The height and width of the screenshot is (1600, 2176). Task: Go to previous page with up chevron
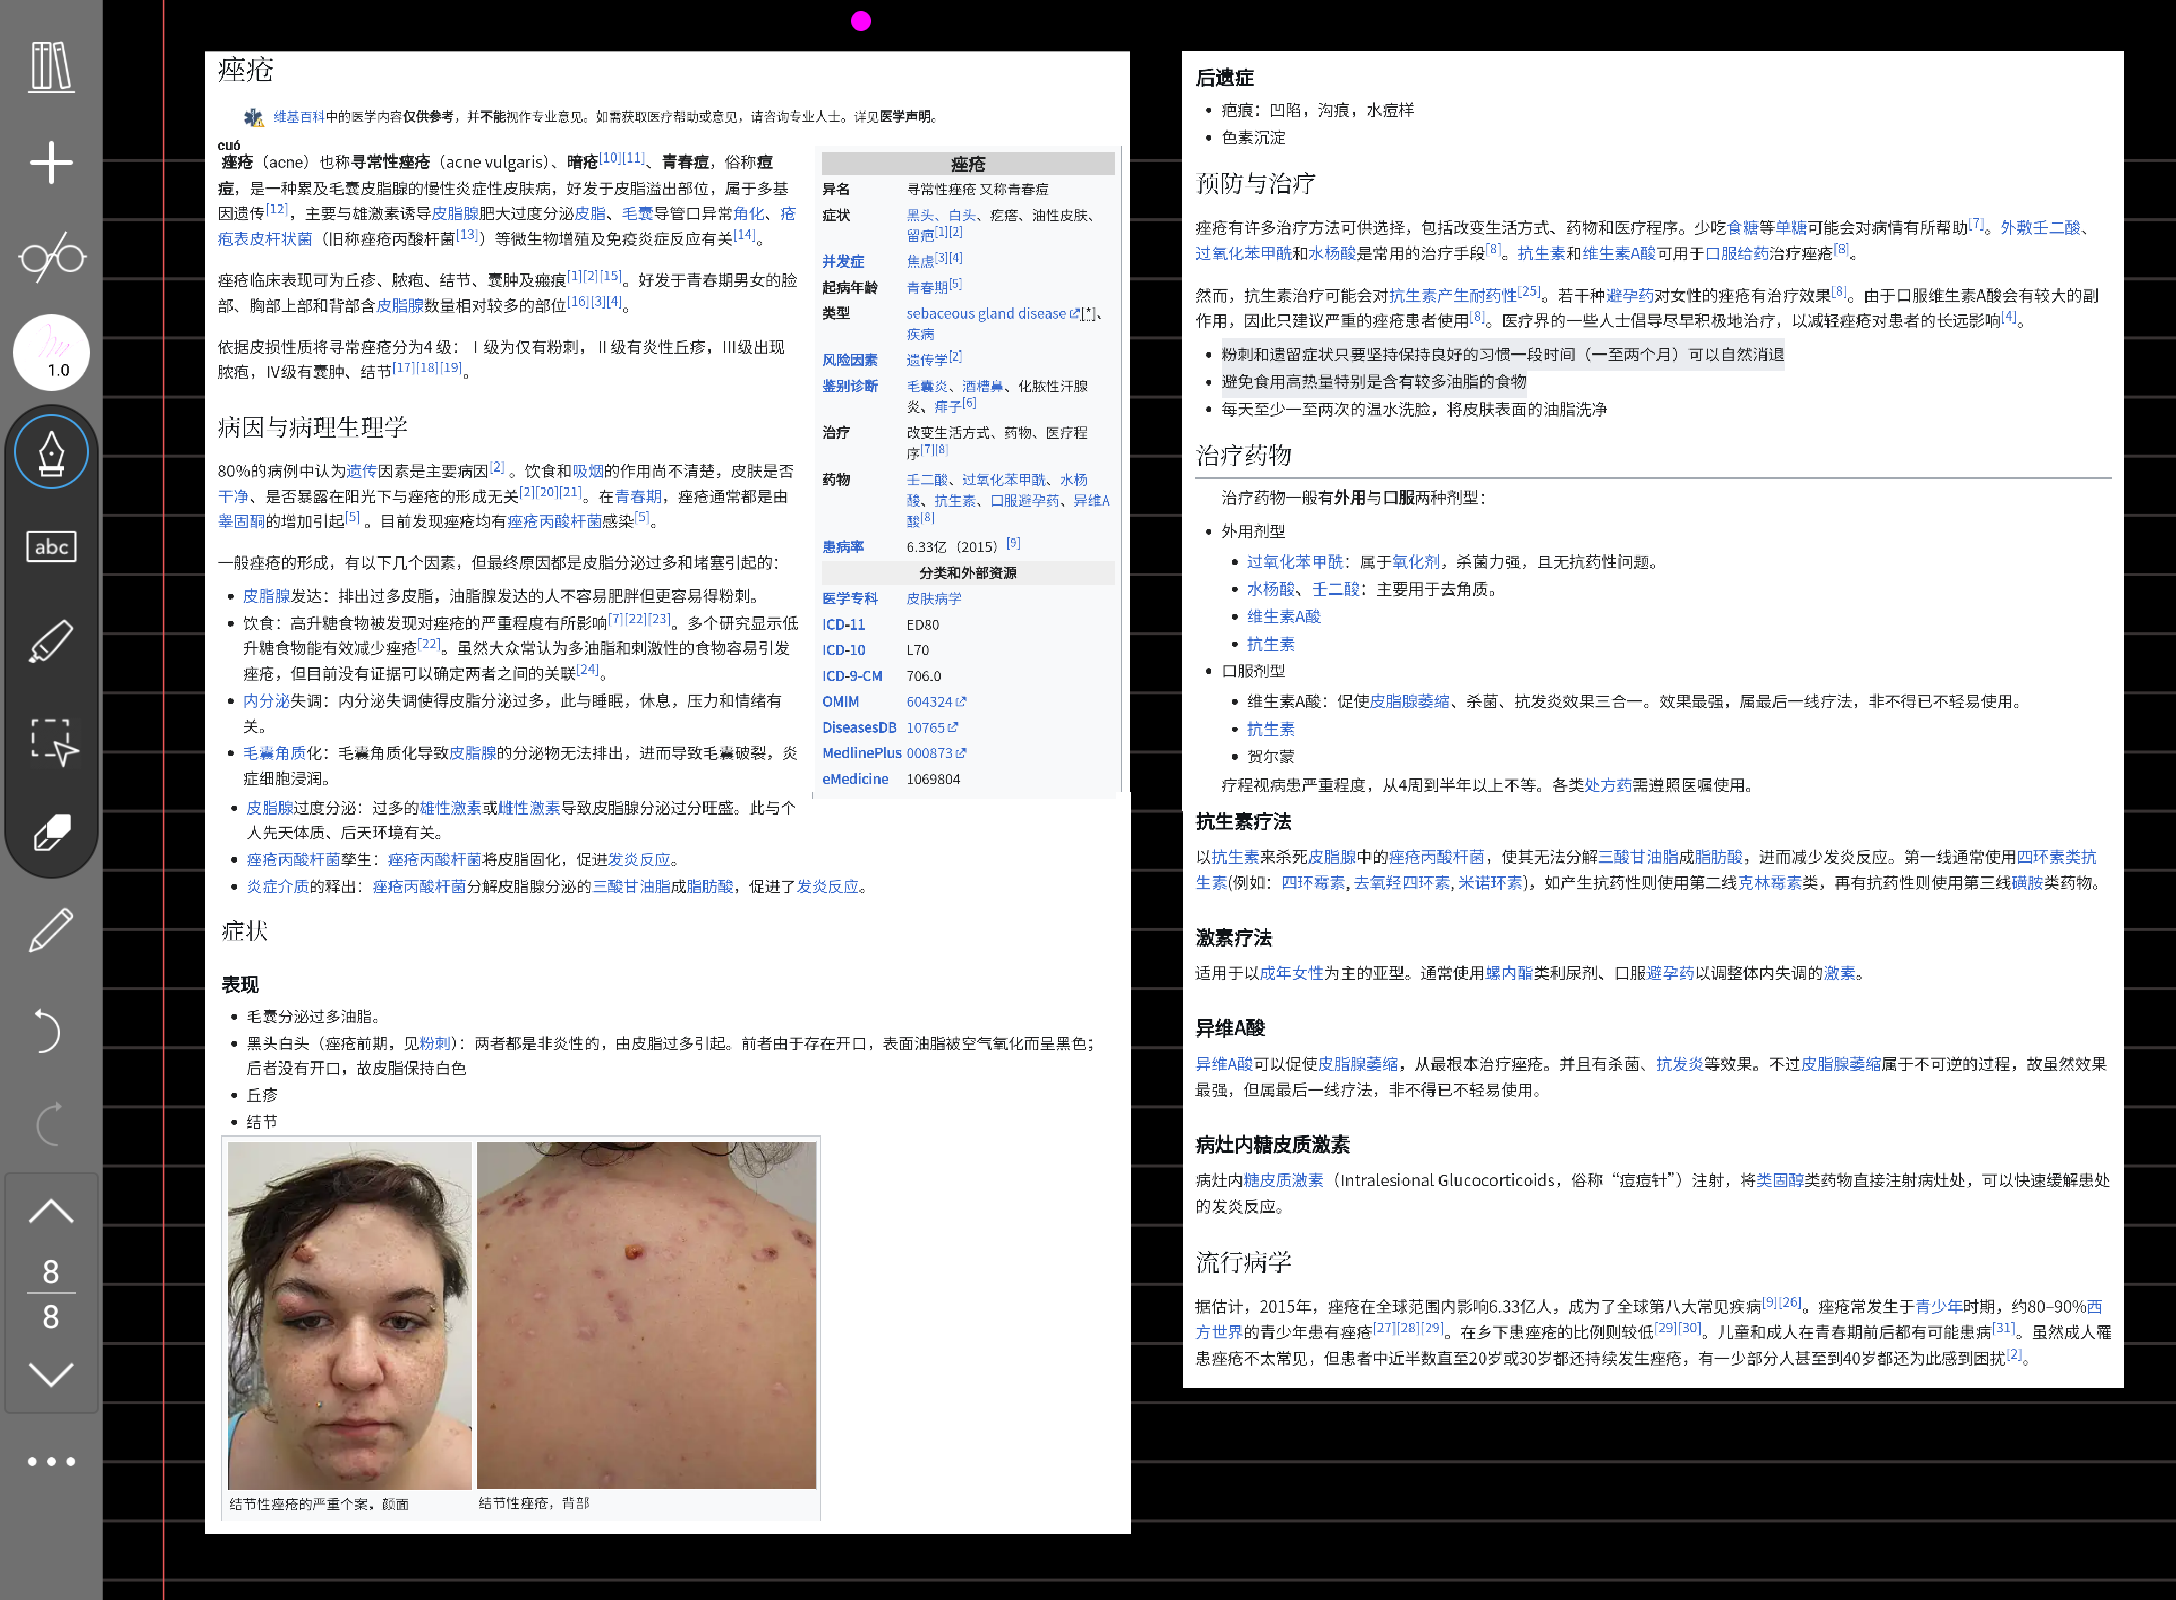pos(51,1212)
